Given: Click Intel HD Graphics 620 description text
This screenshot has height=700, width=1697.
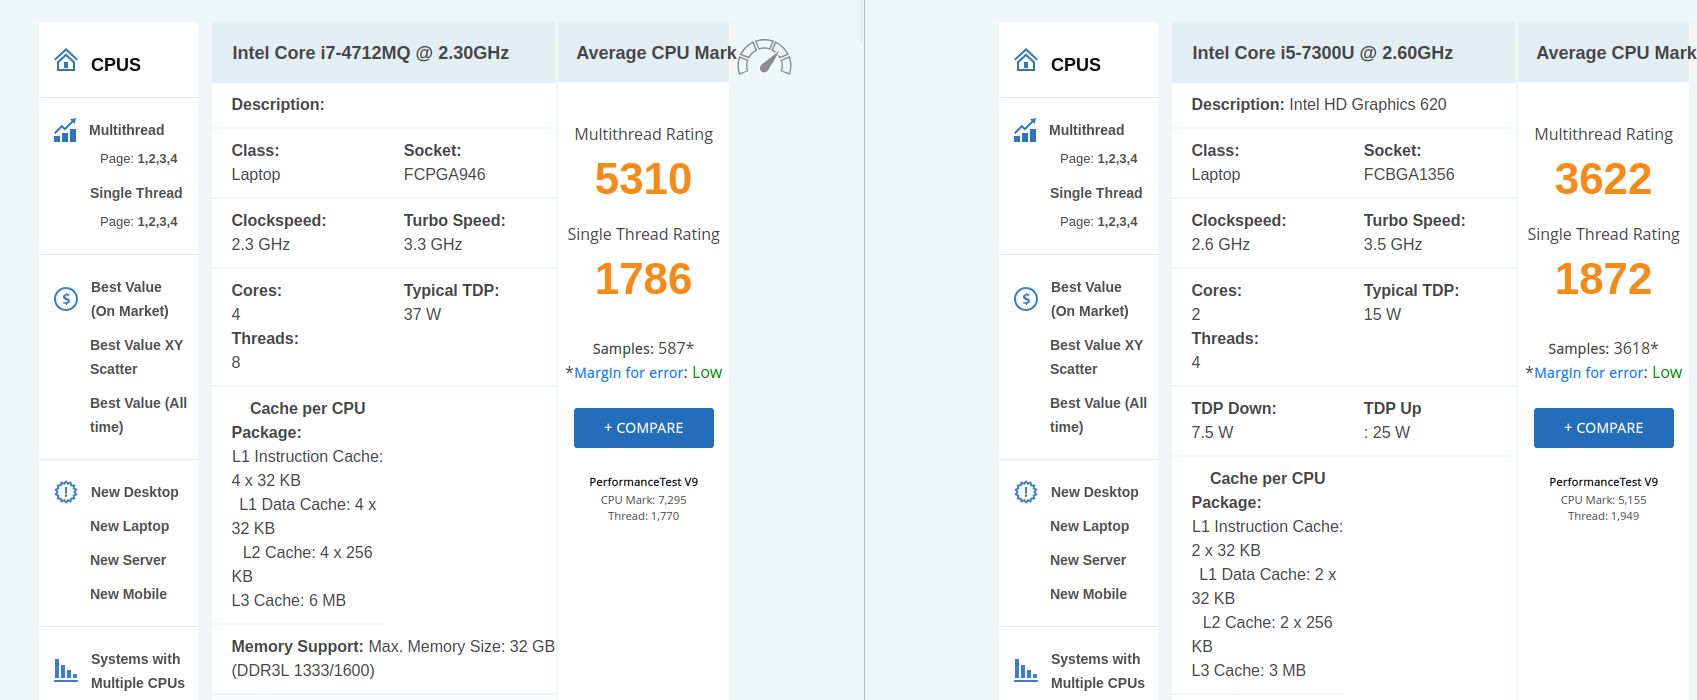Looking at the screenshot, I should 1368,104.
